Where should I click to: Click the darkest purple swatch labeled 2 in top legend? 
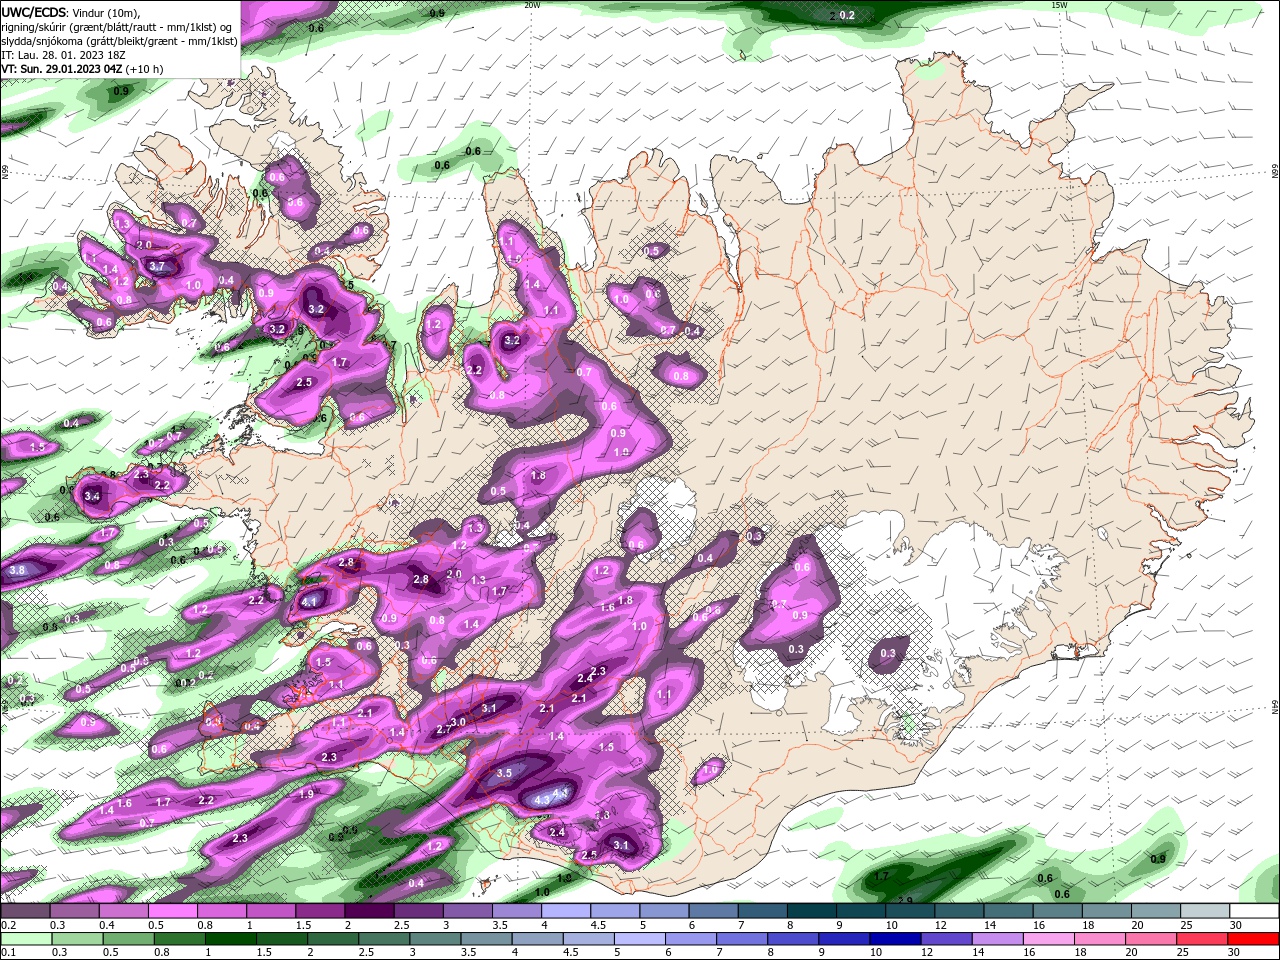[371, 911]
